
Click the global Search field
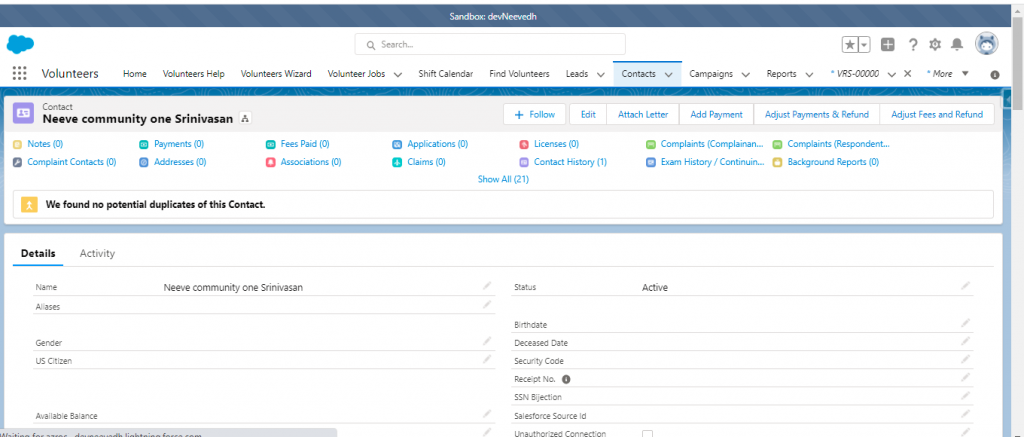490,44
